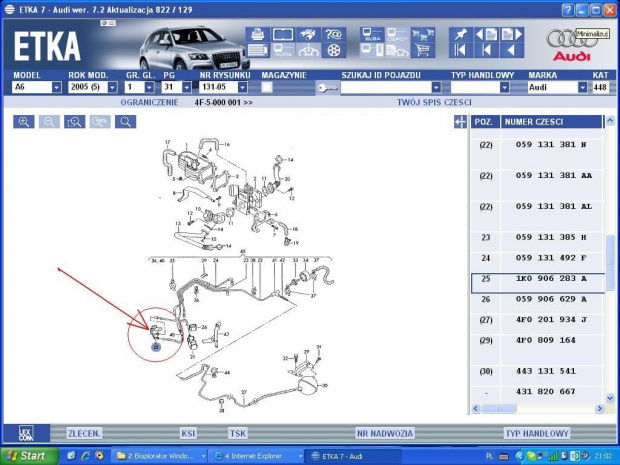Click the frame view icon beside the printer

coord(283,34)
